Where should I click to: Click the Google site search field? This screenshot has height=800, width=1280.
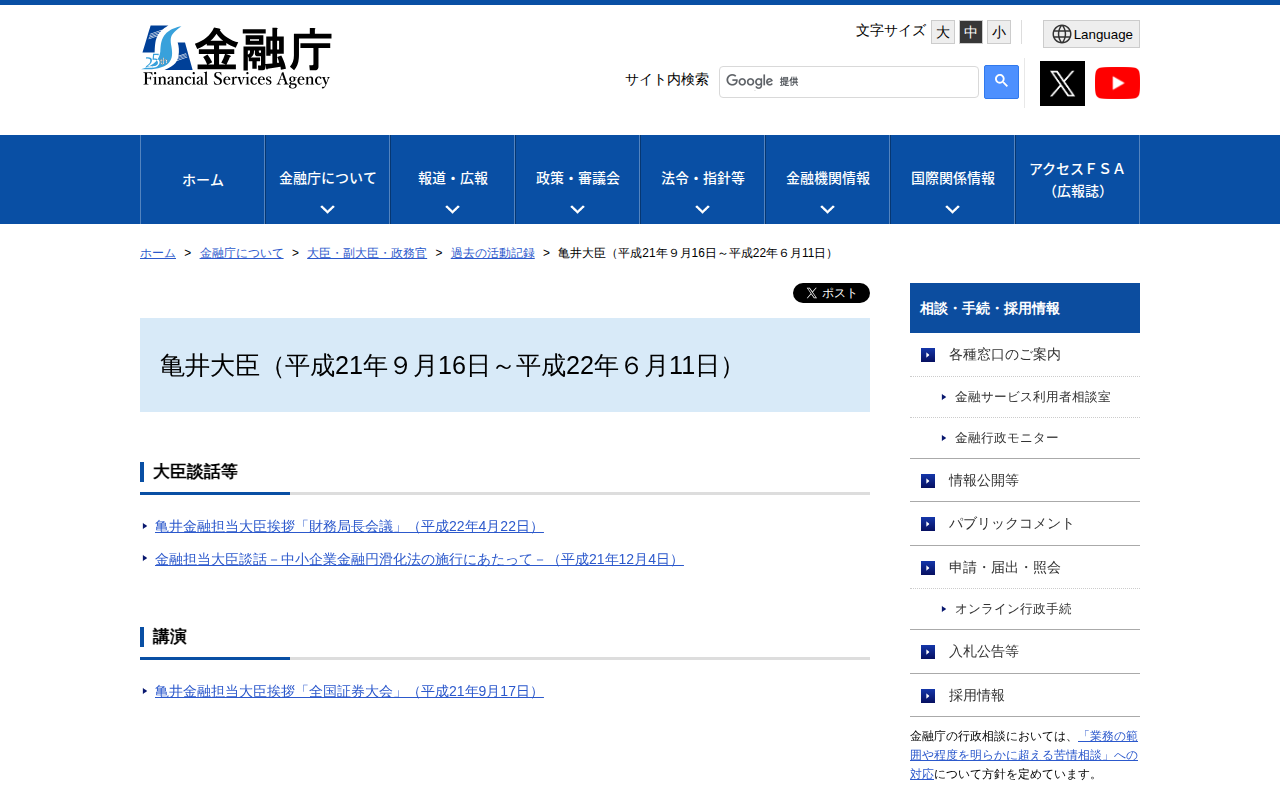848,82
